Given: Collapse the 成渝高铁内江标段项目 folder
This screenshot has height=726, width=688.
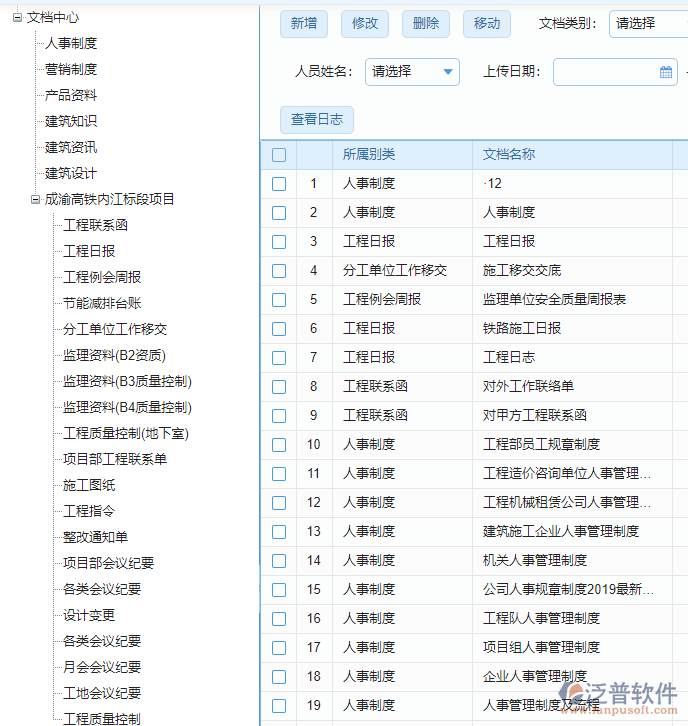Looking at the screenshot, I should (35, 199).
